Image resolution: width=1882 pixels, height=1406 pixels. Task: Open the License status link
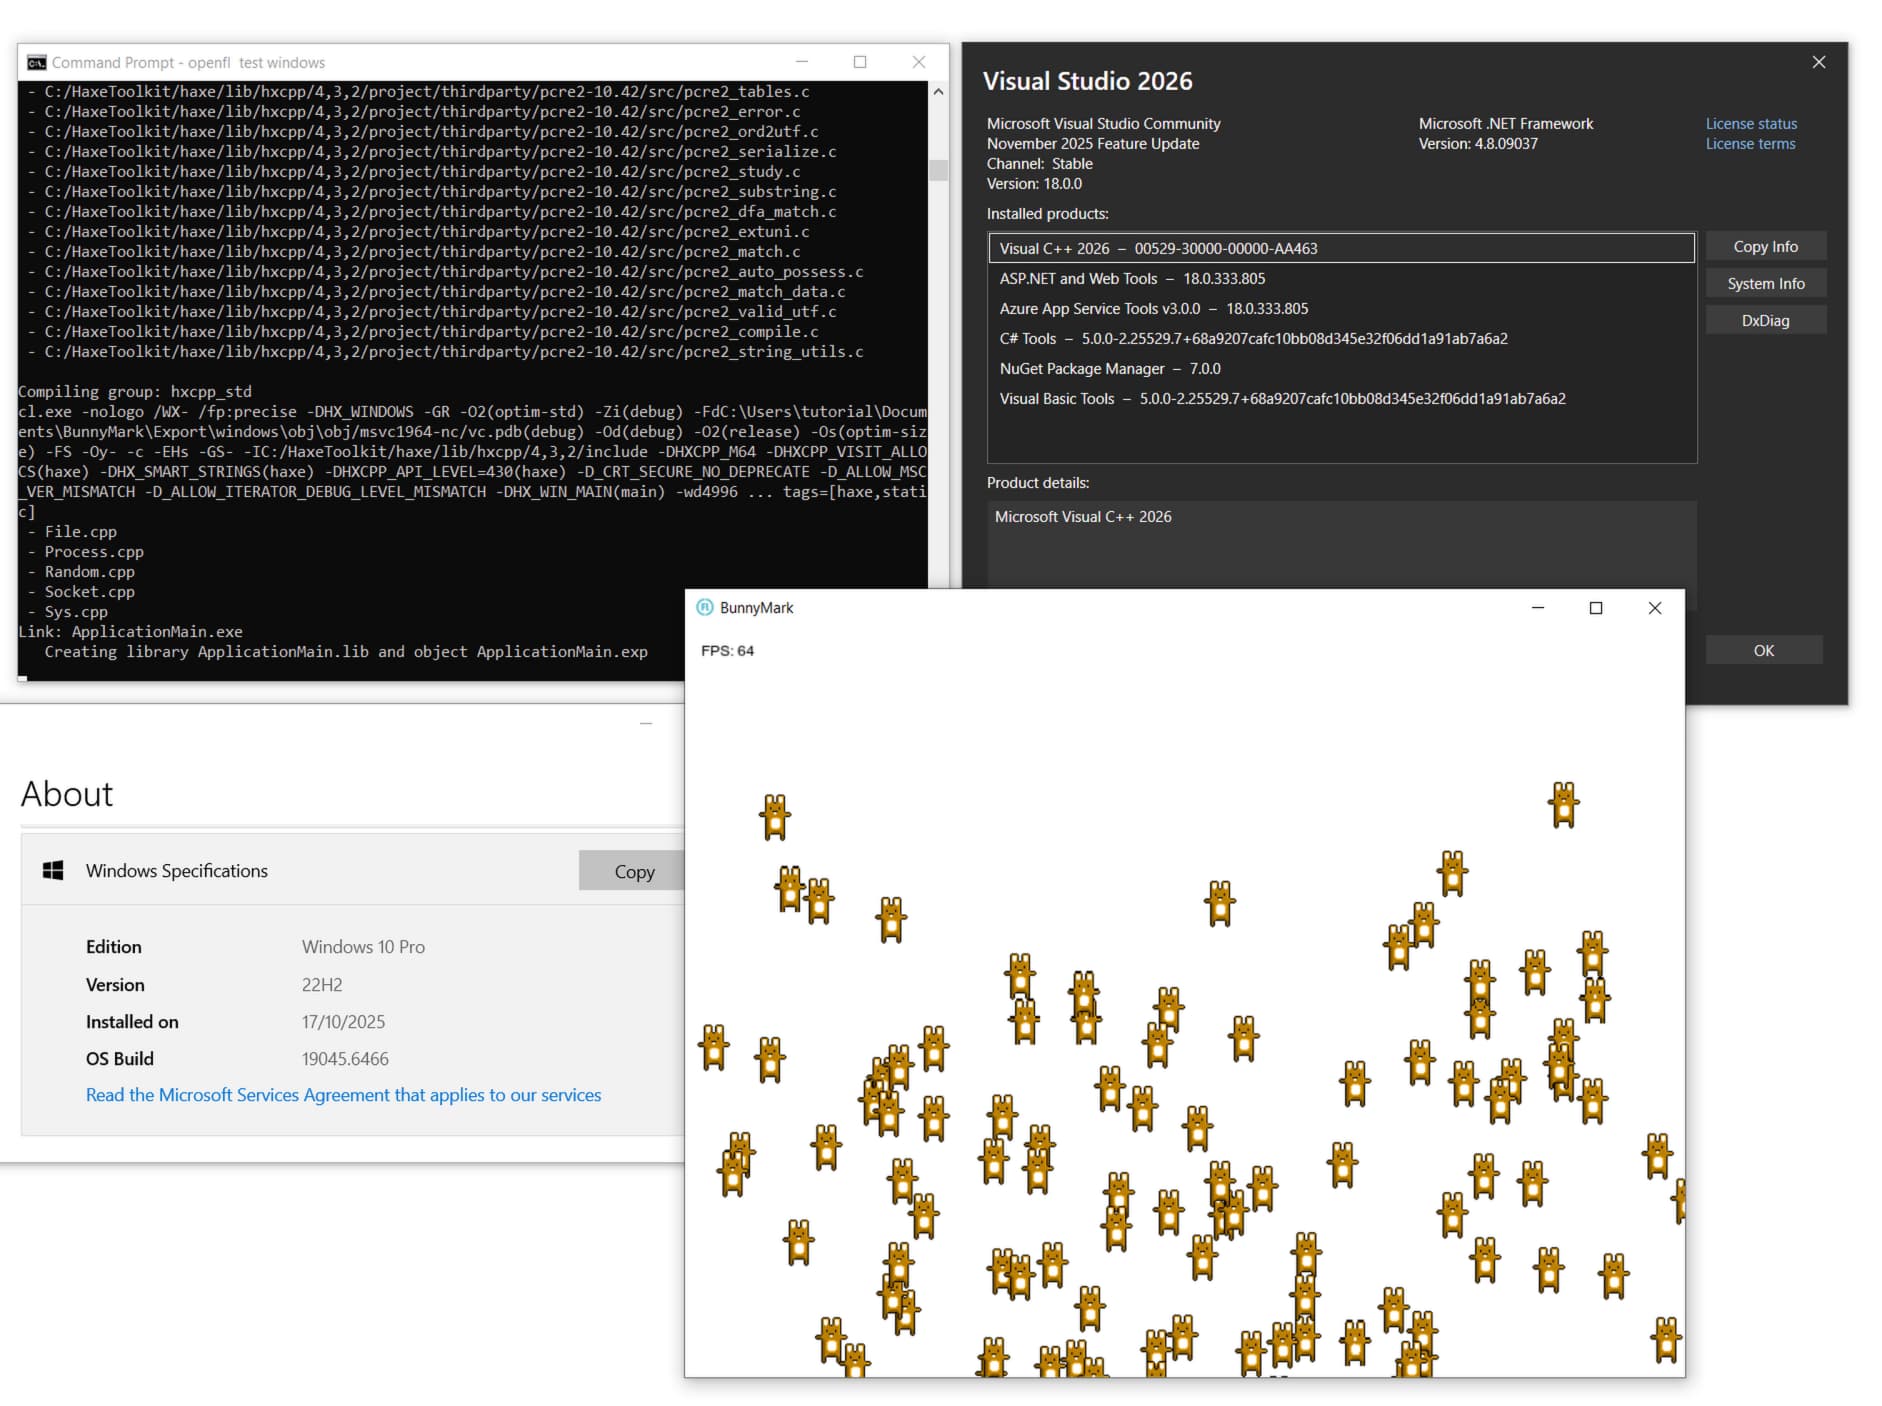[1750, 124]
